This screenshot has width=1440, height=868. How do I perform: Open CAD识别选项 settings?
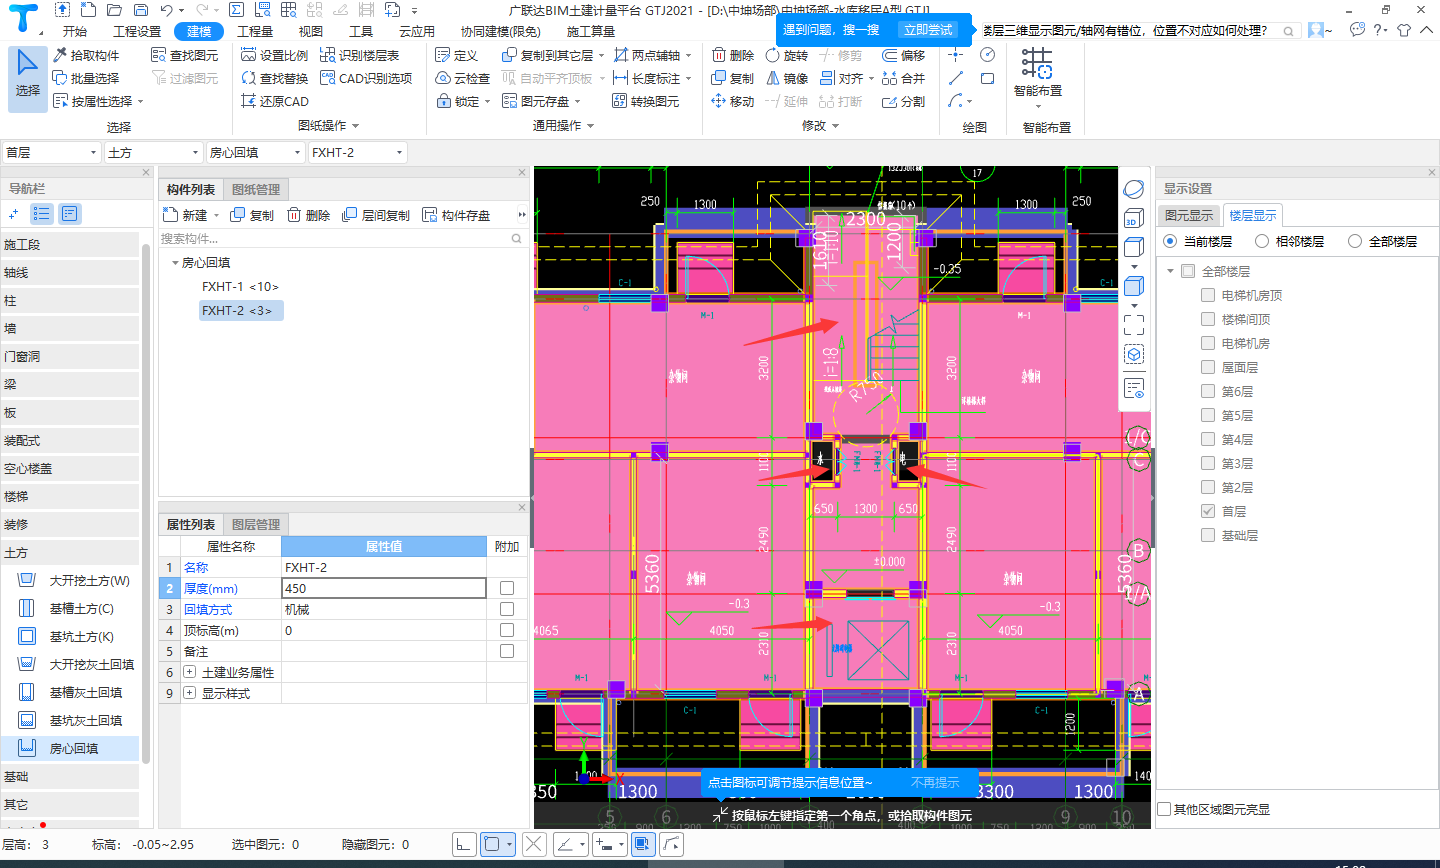(x=366, y=78)
